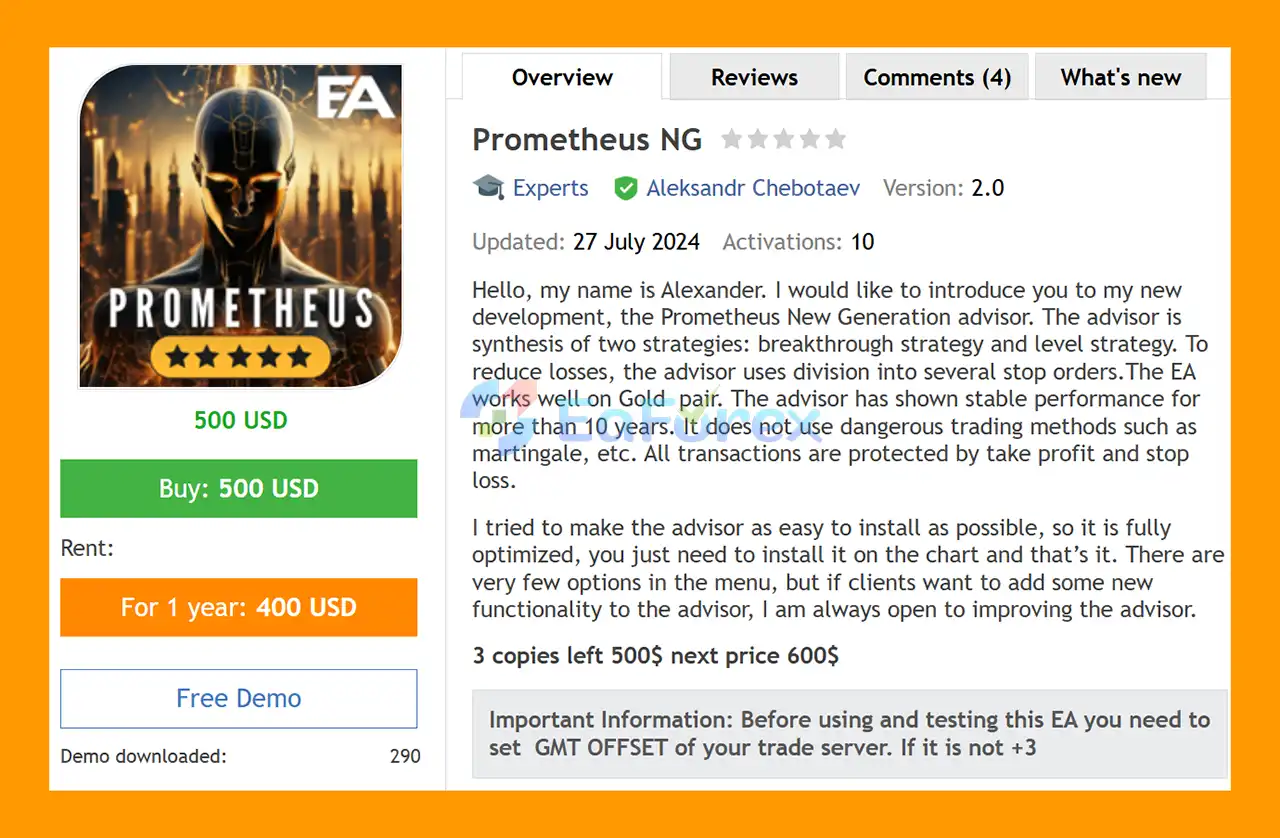Select the first gray rating star
The image size is (1280, 838).
point(732,139)
